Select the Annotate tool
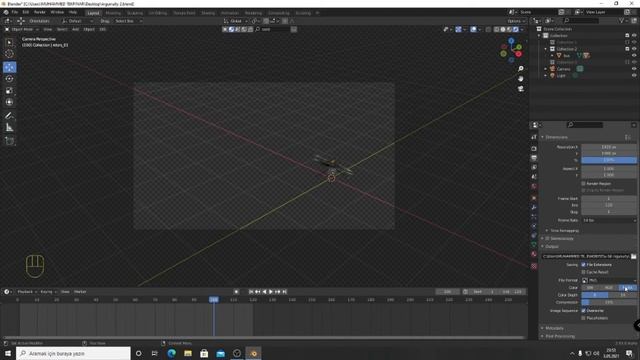This screenshot has width=640, height=360. click(x=9, y=116)
